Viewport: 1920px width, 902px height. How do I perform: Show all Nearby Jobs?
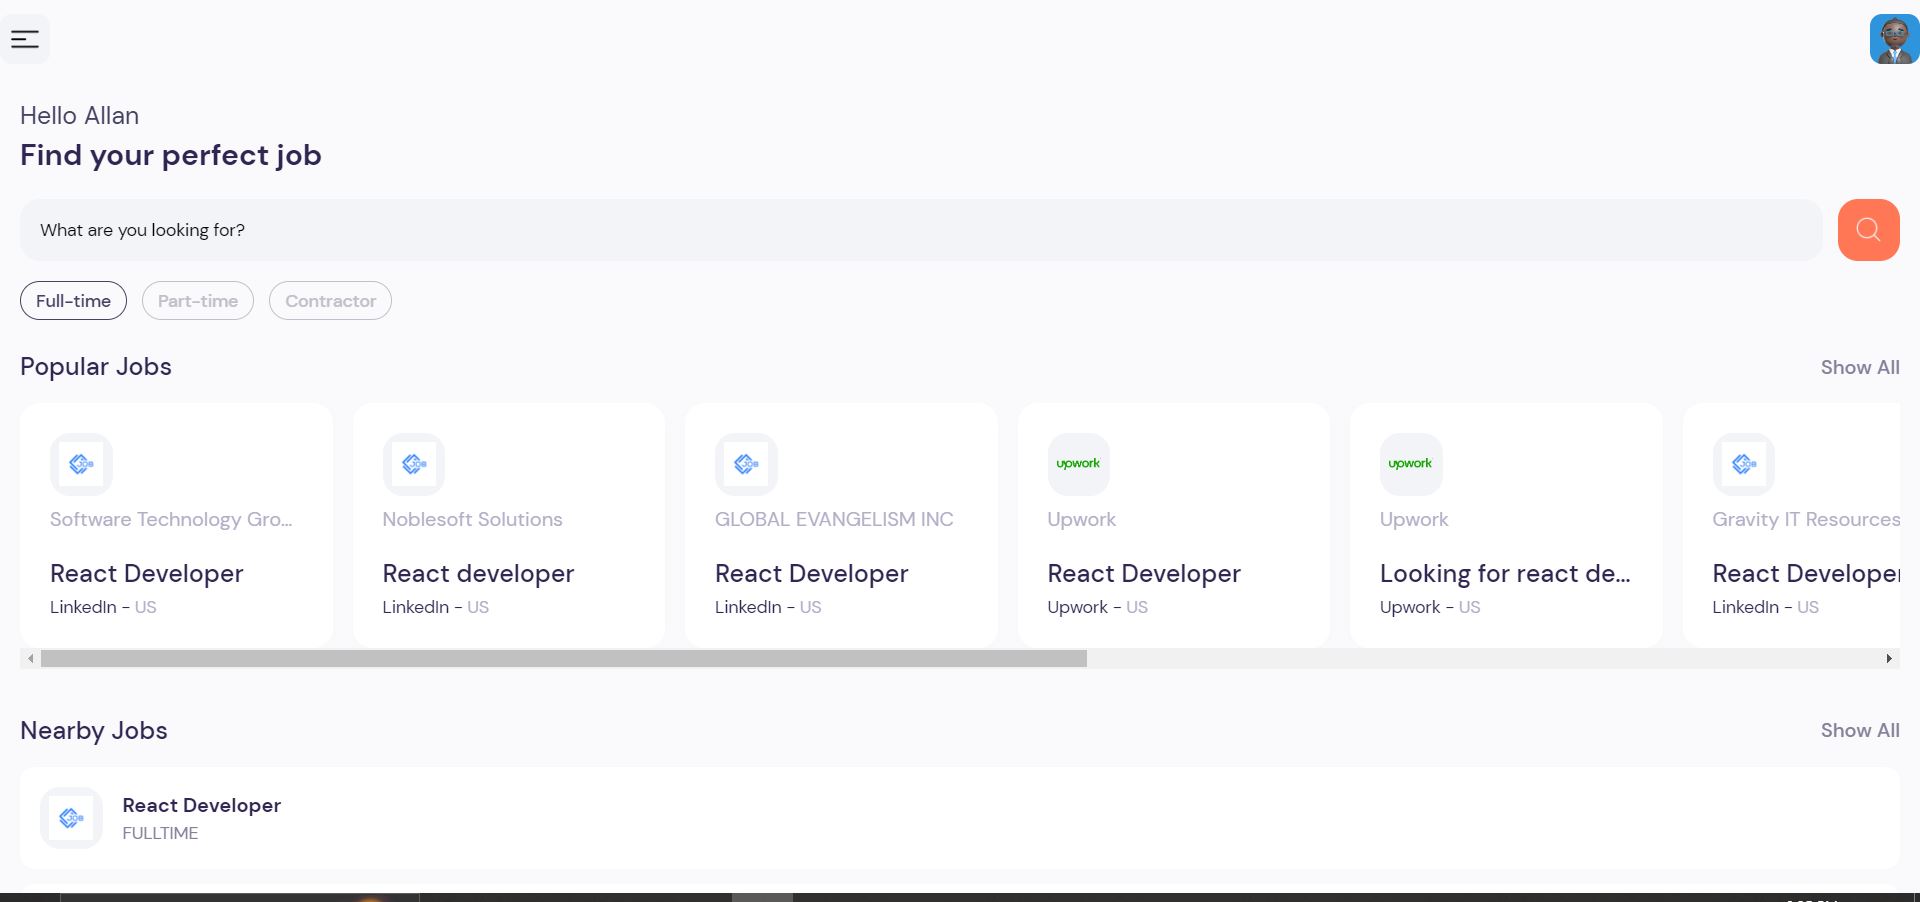click(x=1859, y=731)
